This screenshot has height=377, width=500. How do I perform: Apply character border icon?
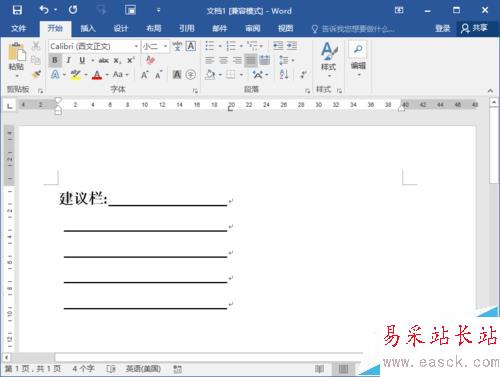coord(191,46)
